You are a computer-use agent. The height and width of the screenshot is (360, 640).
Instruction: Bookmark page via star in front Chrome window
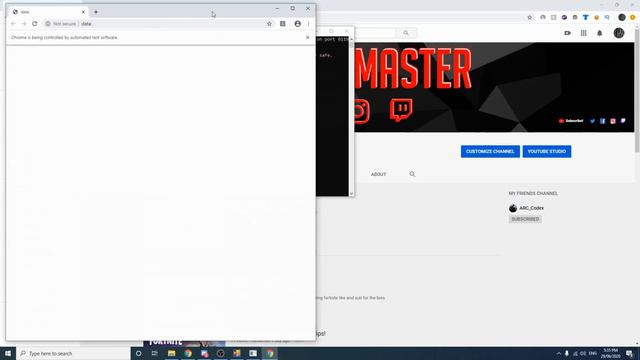tap(269, 24)
